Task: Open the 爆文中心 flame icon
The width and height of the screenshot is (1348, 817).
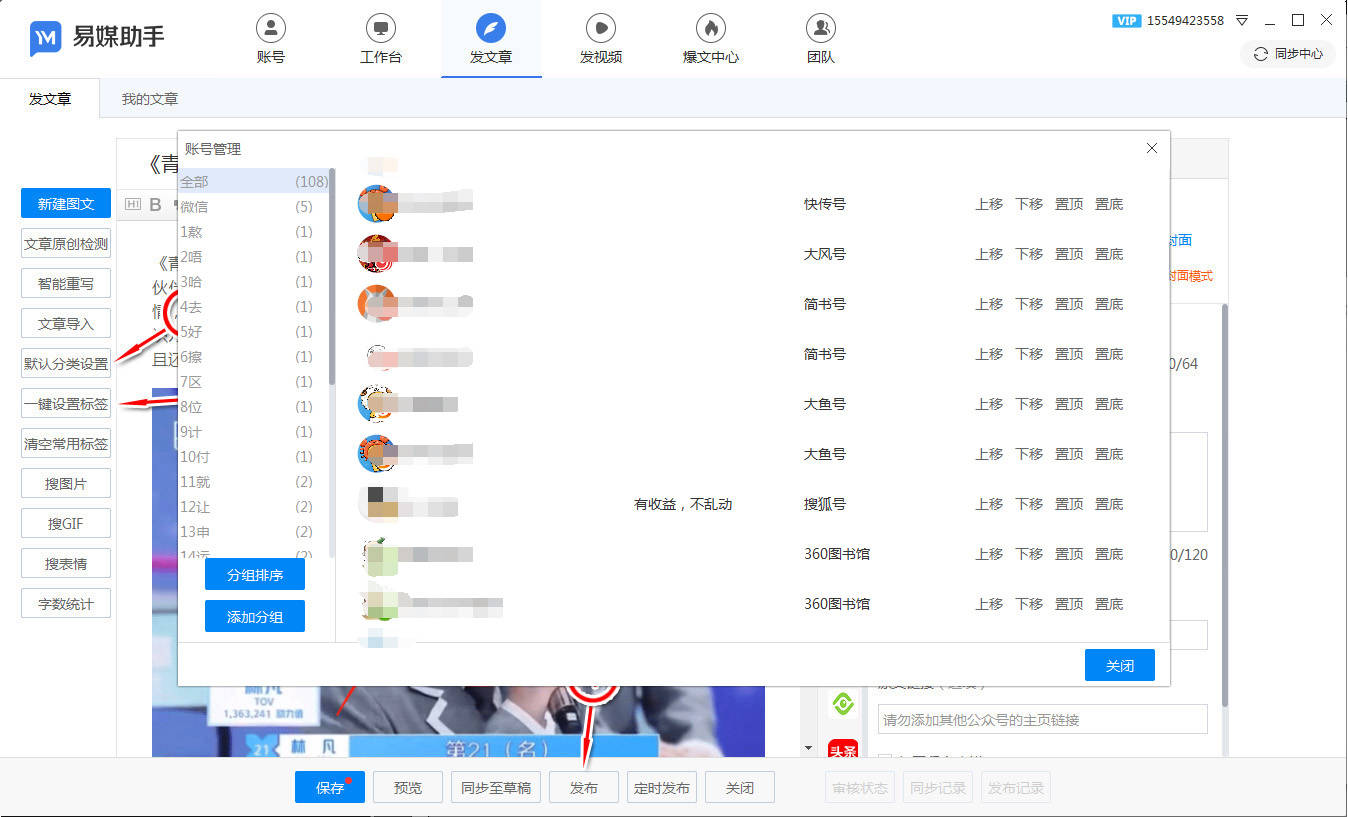Action: click(710, 28)
